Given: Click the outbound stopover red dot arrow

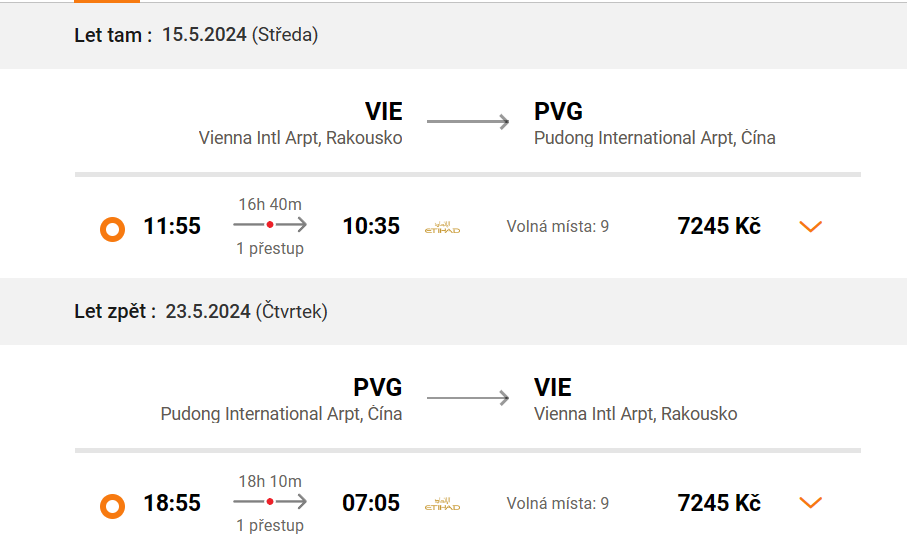Looking at the screenshot, I should (270, 224).
